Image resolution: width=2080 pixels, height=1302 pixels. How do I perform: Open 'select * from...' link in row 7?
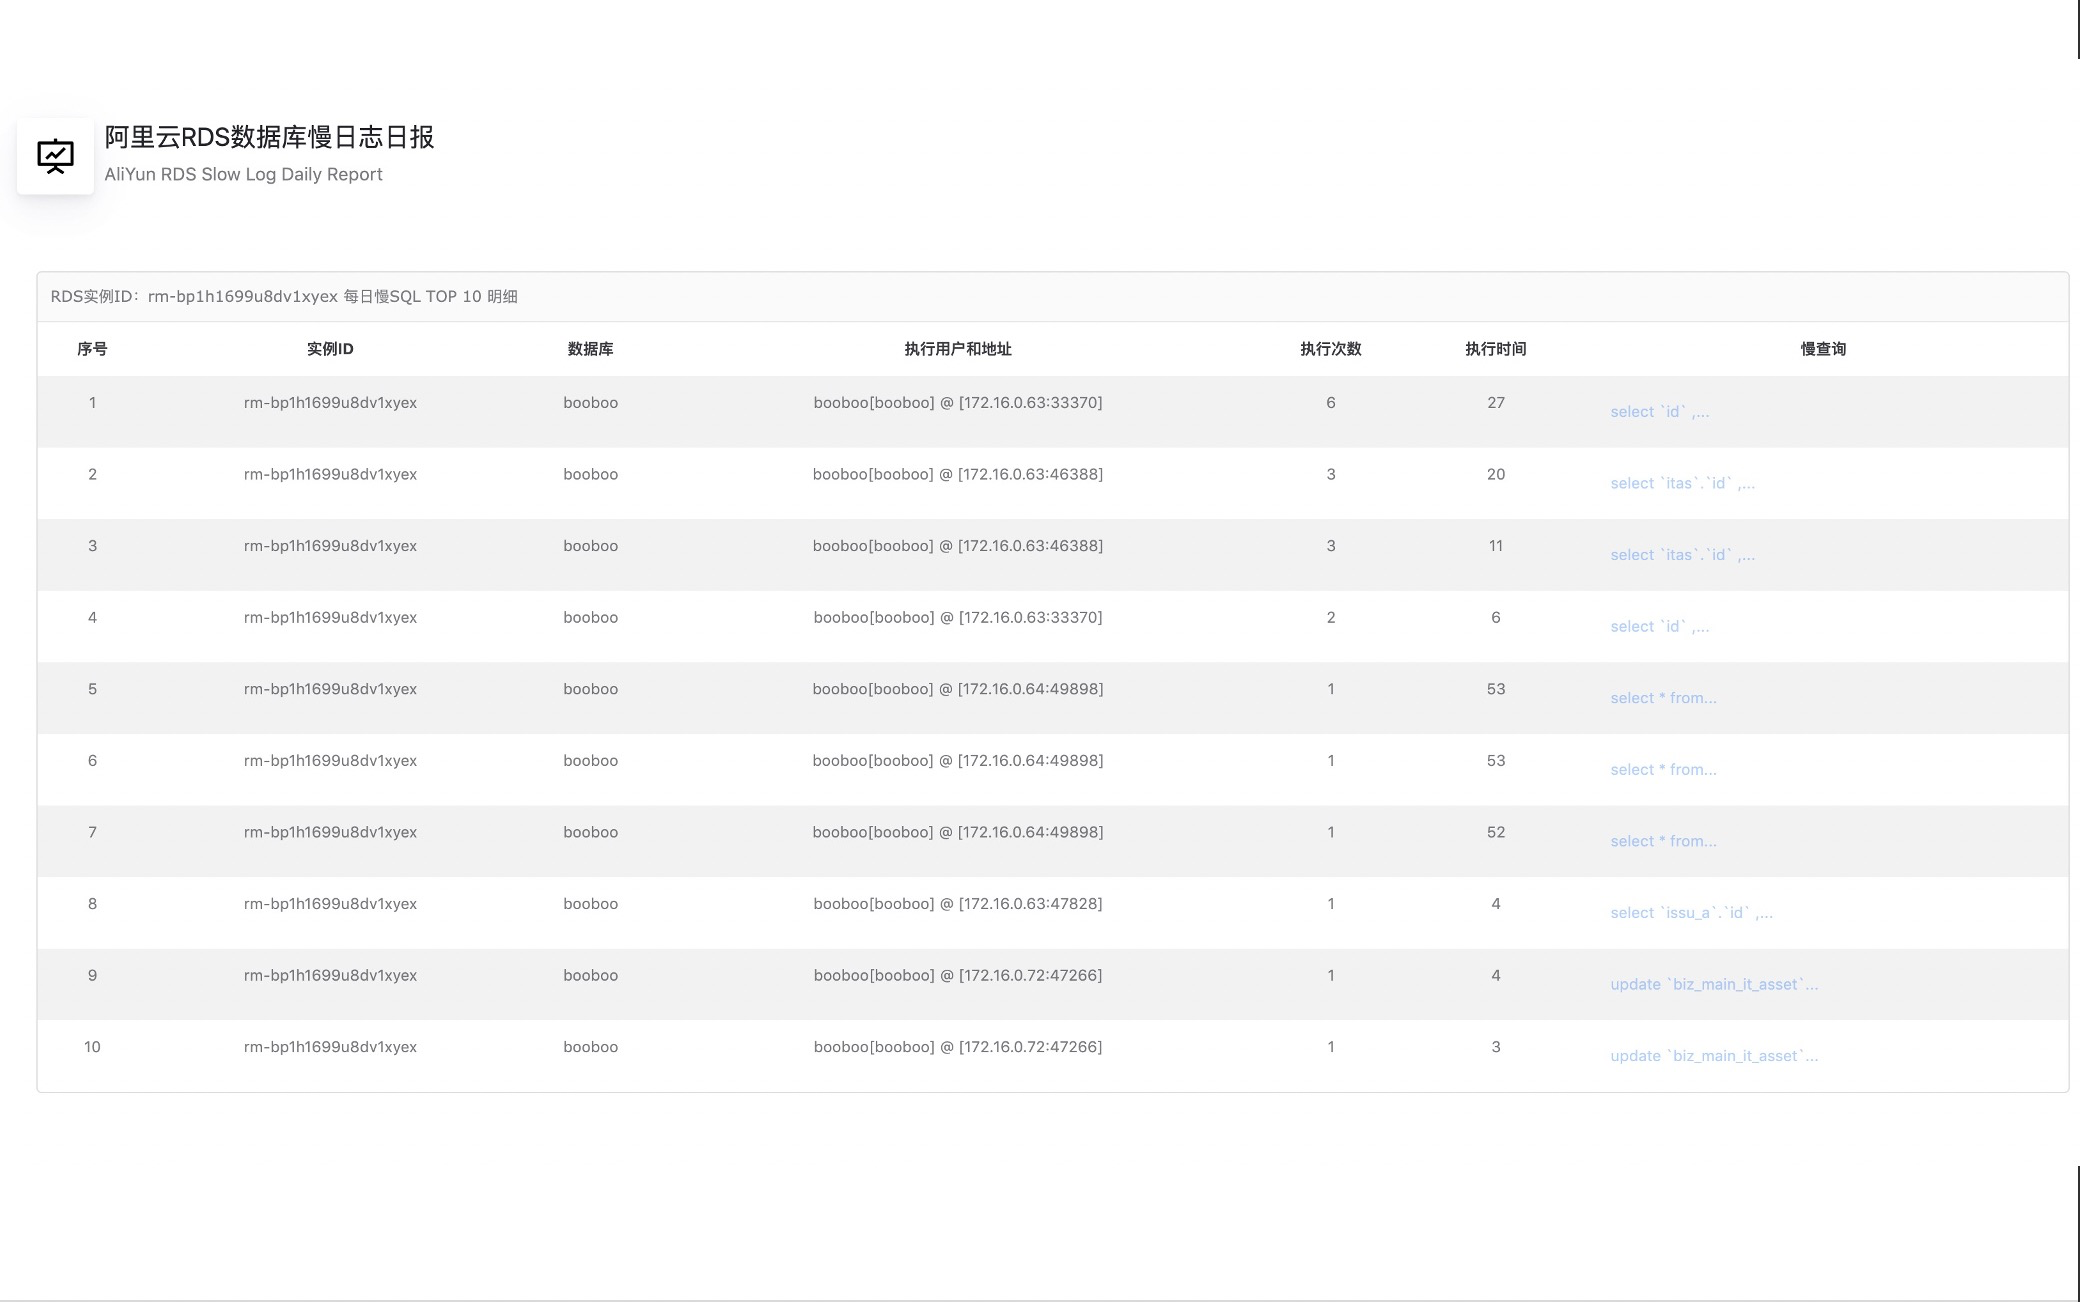1663,841
